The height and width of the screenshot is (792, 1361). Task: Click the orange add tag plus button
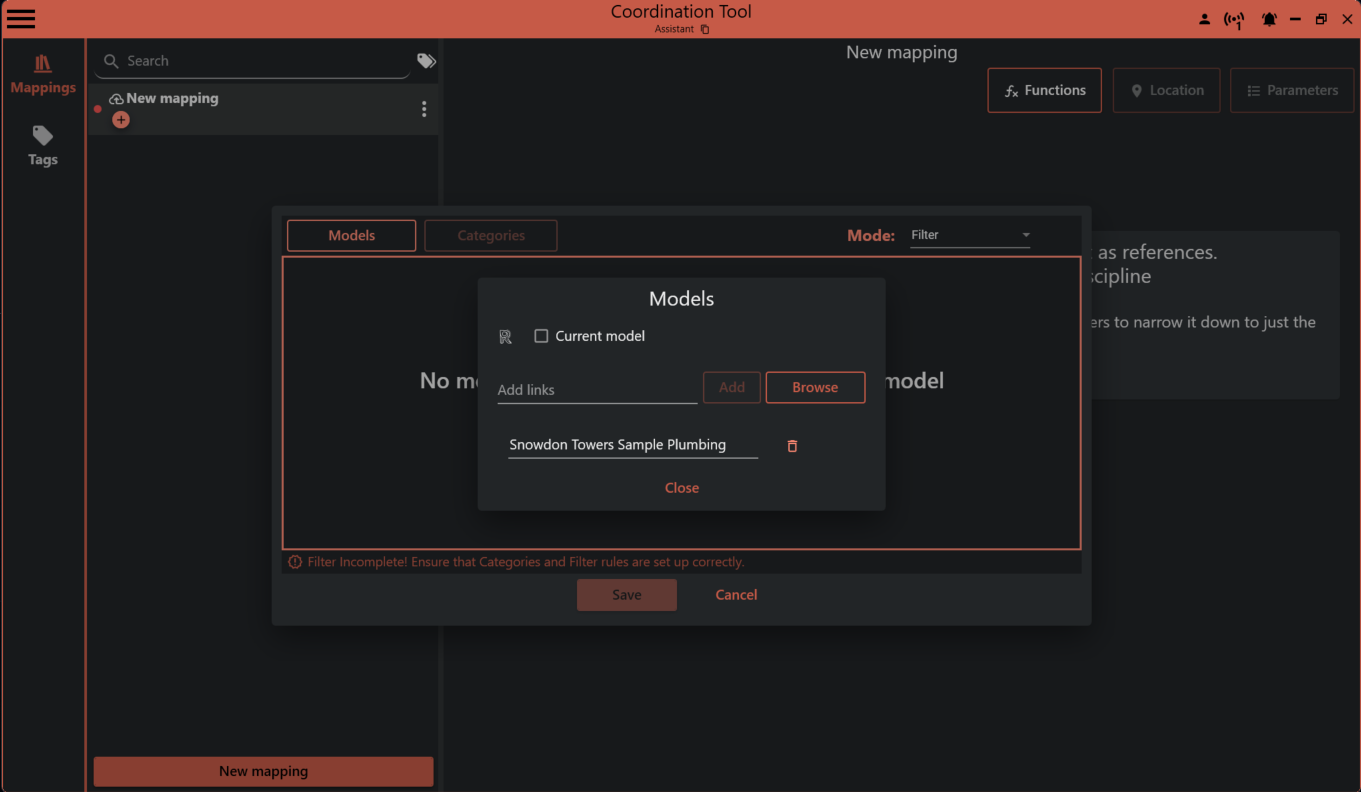tap(121, 119)
